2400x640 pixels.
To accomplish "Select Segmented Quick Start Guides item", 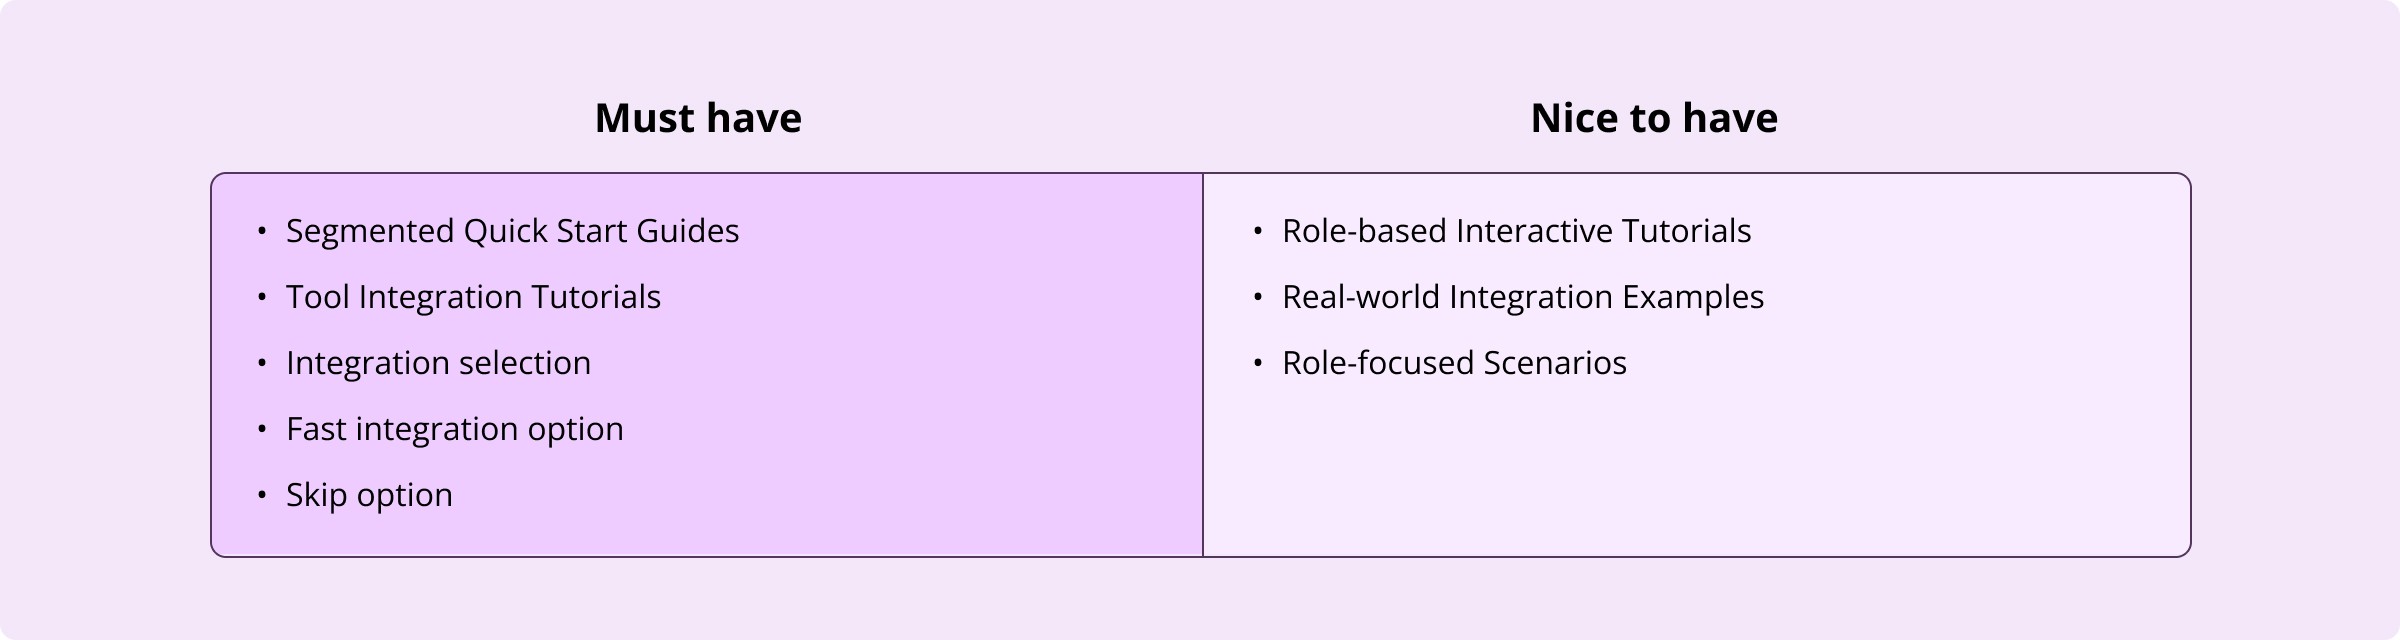I will click(x=512, y=231).
